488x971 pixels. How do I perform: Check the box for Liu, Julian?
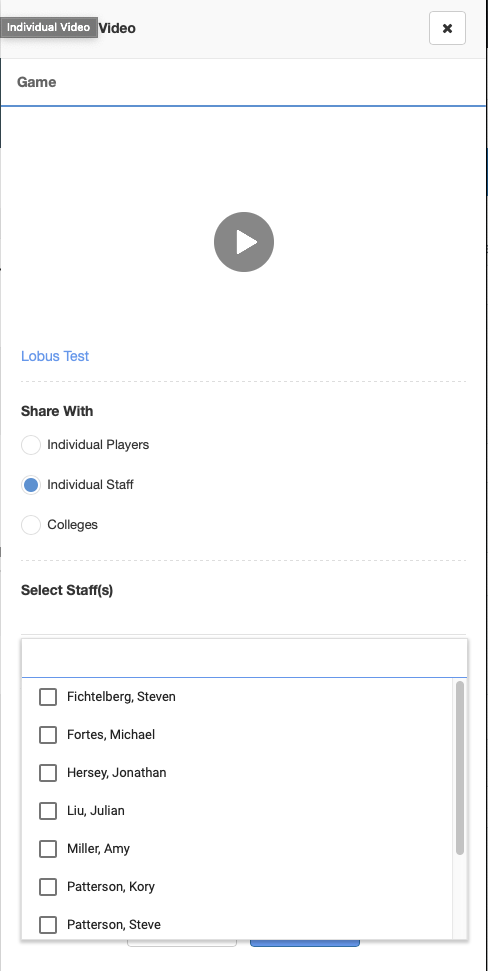click(48, 811)
